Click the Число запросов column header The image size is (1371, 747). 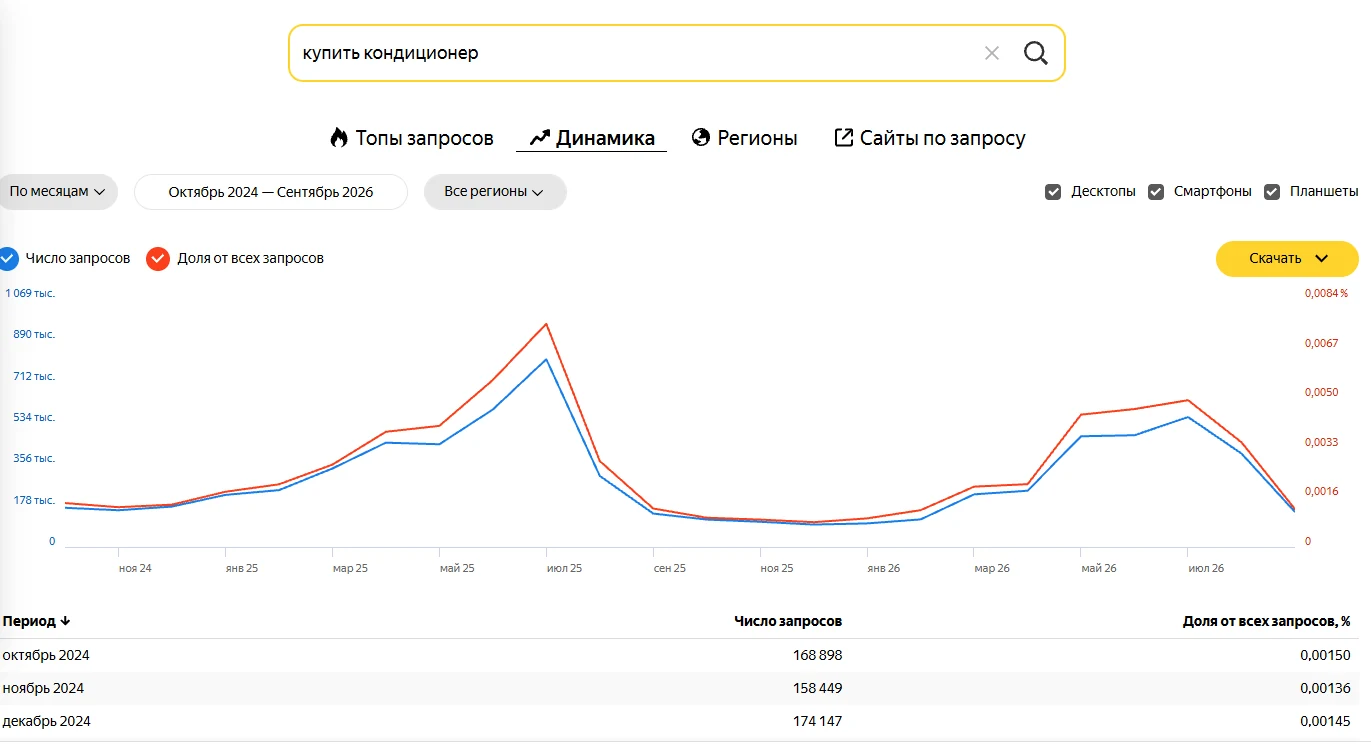coord(788,621)
